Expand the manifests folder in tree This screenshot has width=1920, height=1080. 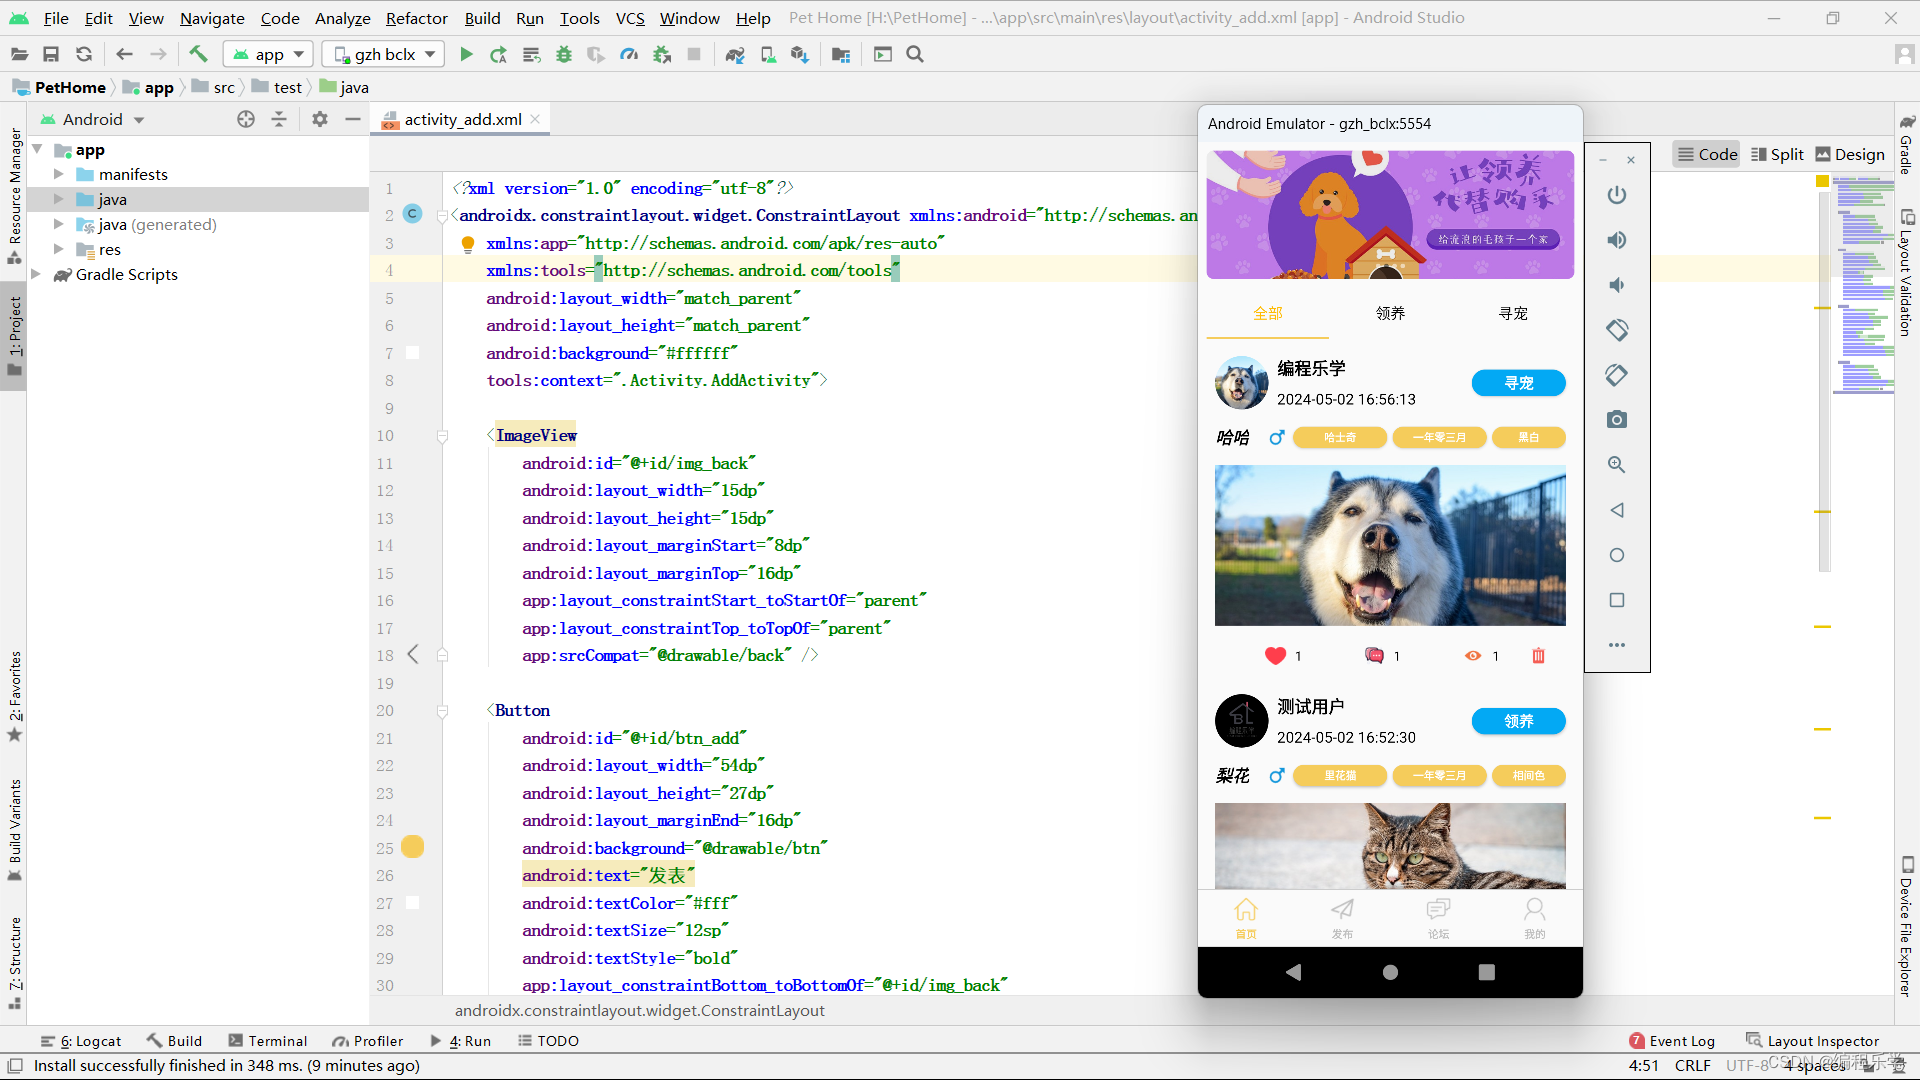click(59, 174)
